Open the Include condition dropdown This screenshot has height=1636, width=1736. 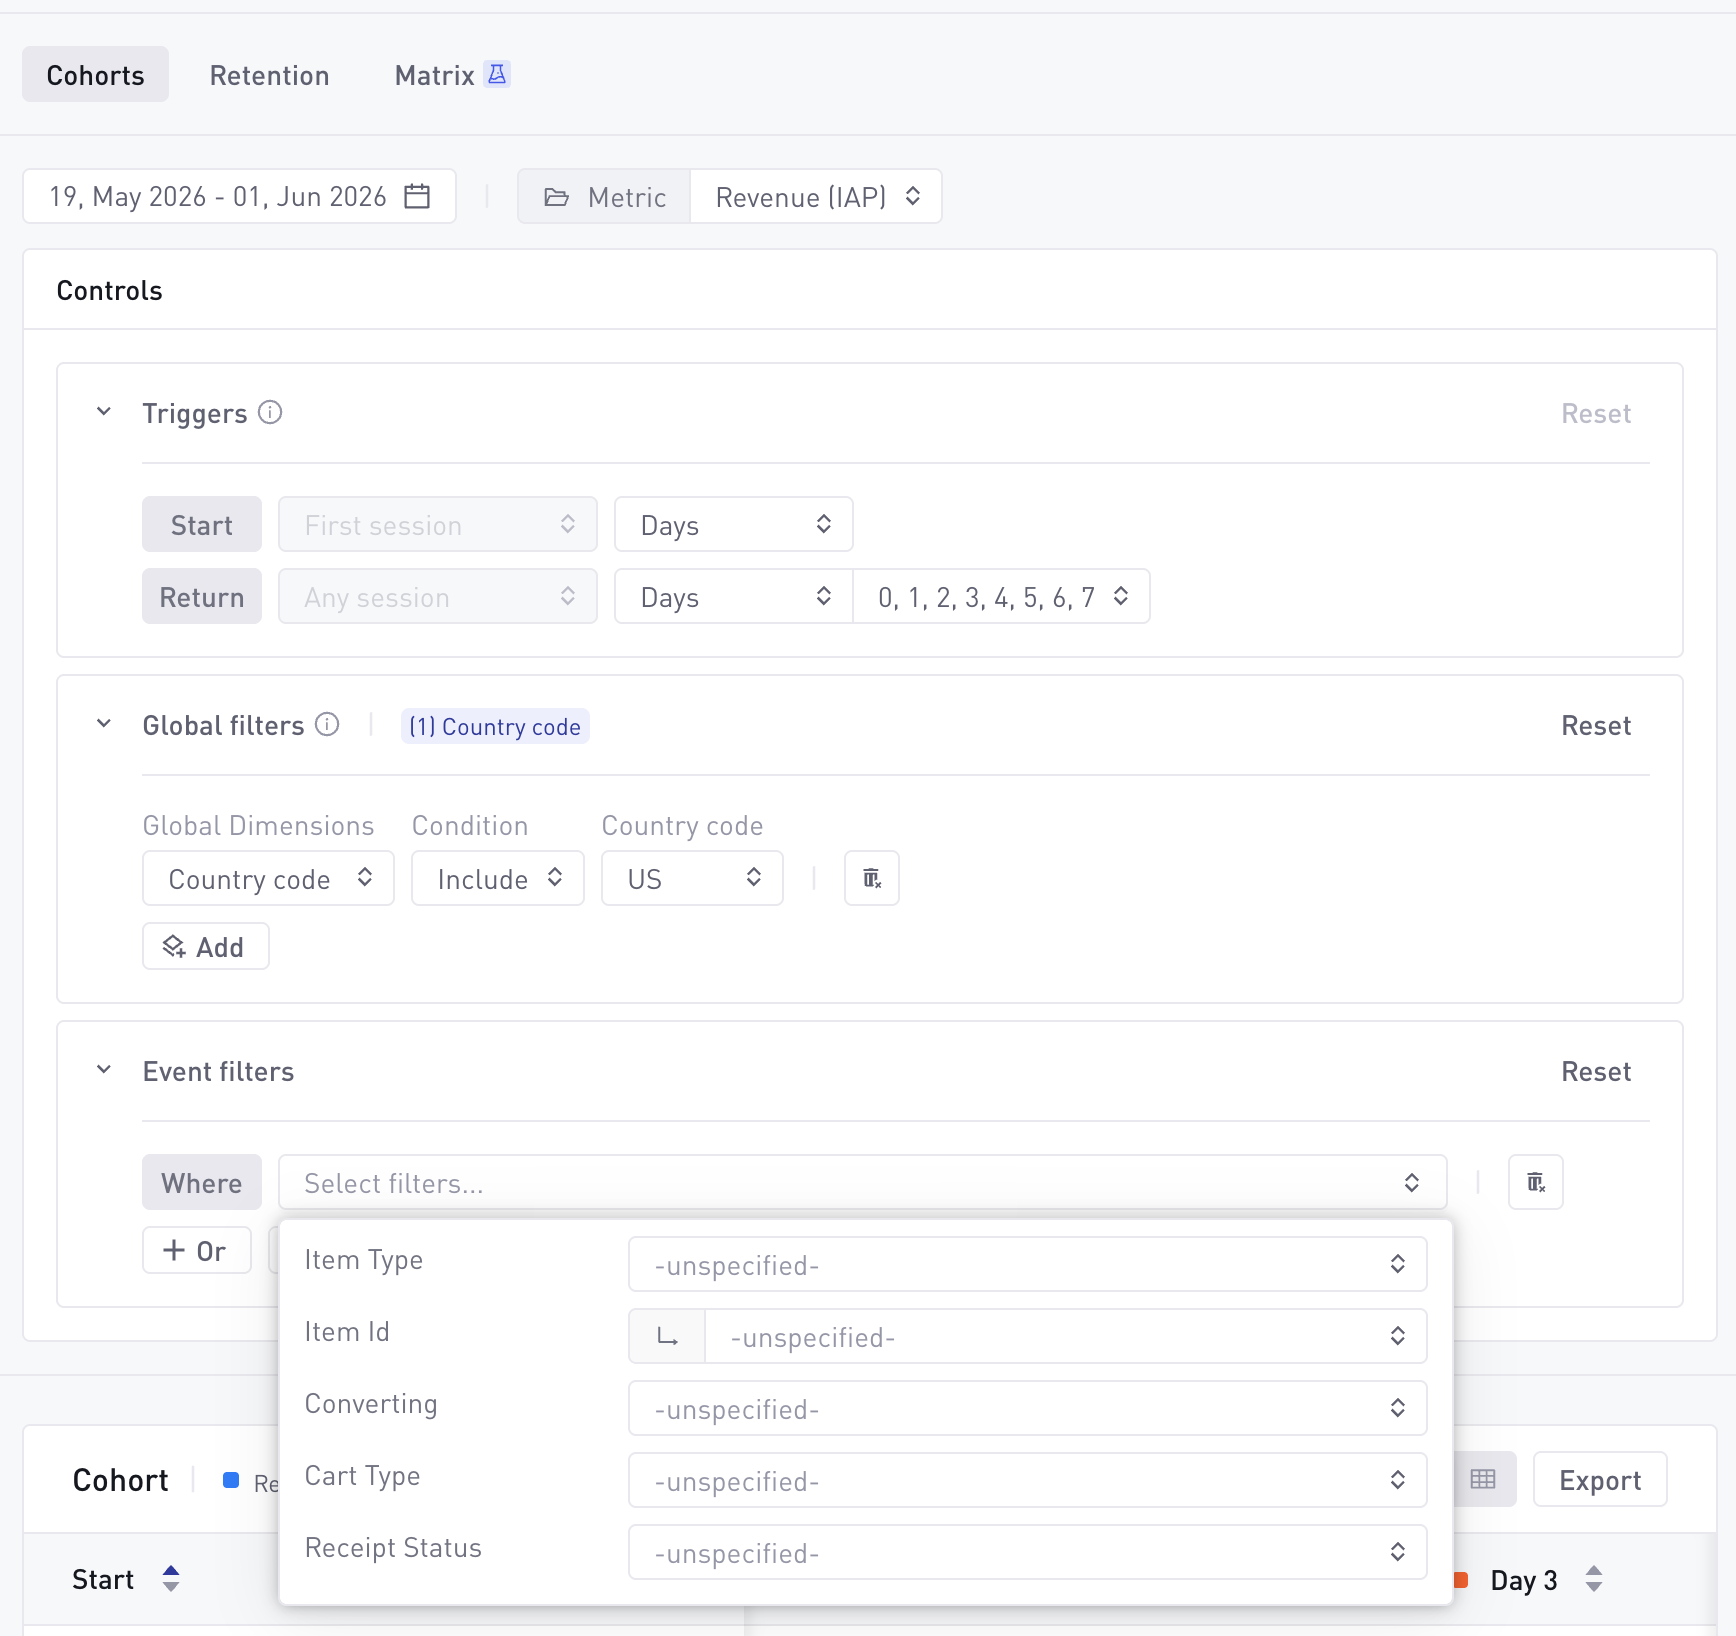tap(498, 878)
